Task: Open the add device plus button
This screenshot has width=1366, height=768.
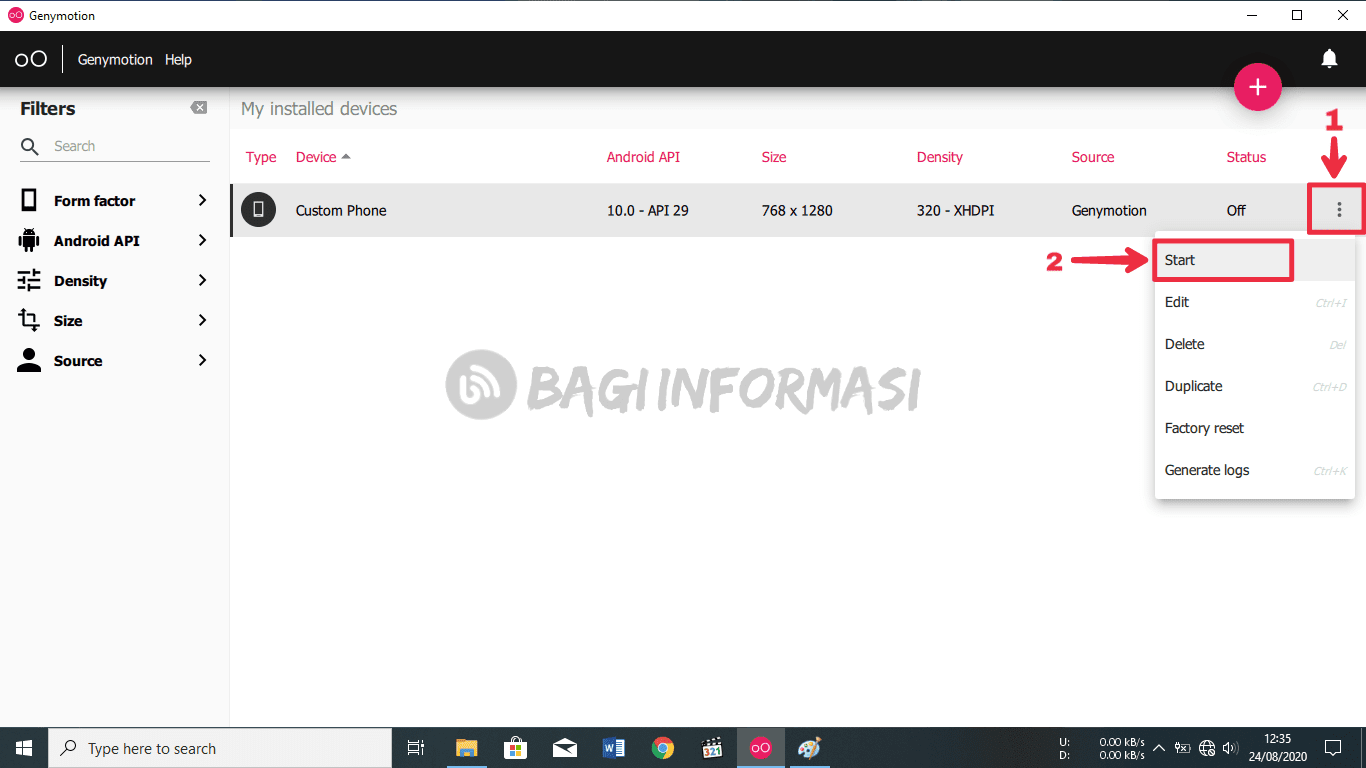Action: [1257, 87]
